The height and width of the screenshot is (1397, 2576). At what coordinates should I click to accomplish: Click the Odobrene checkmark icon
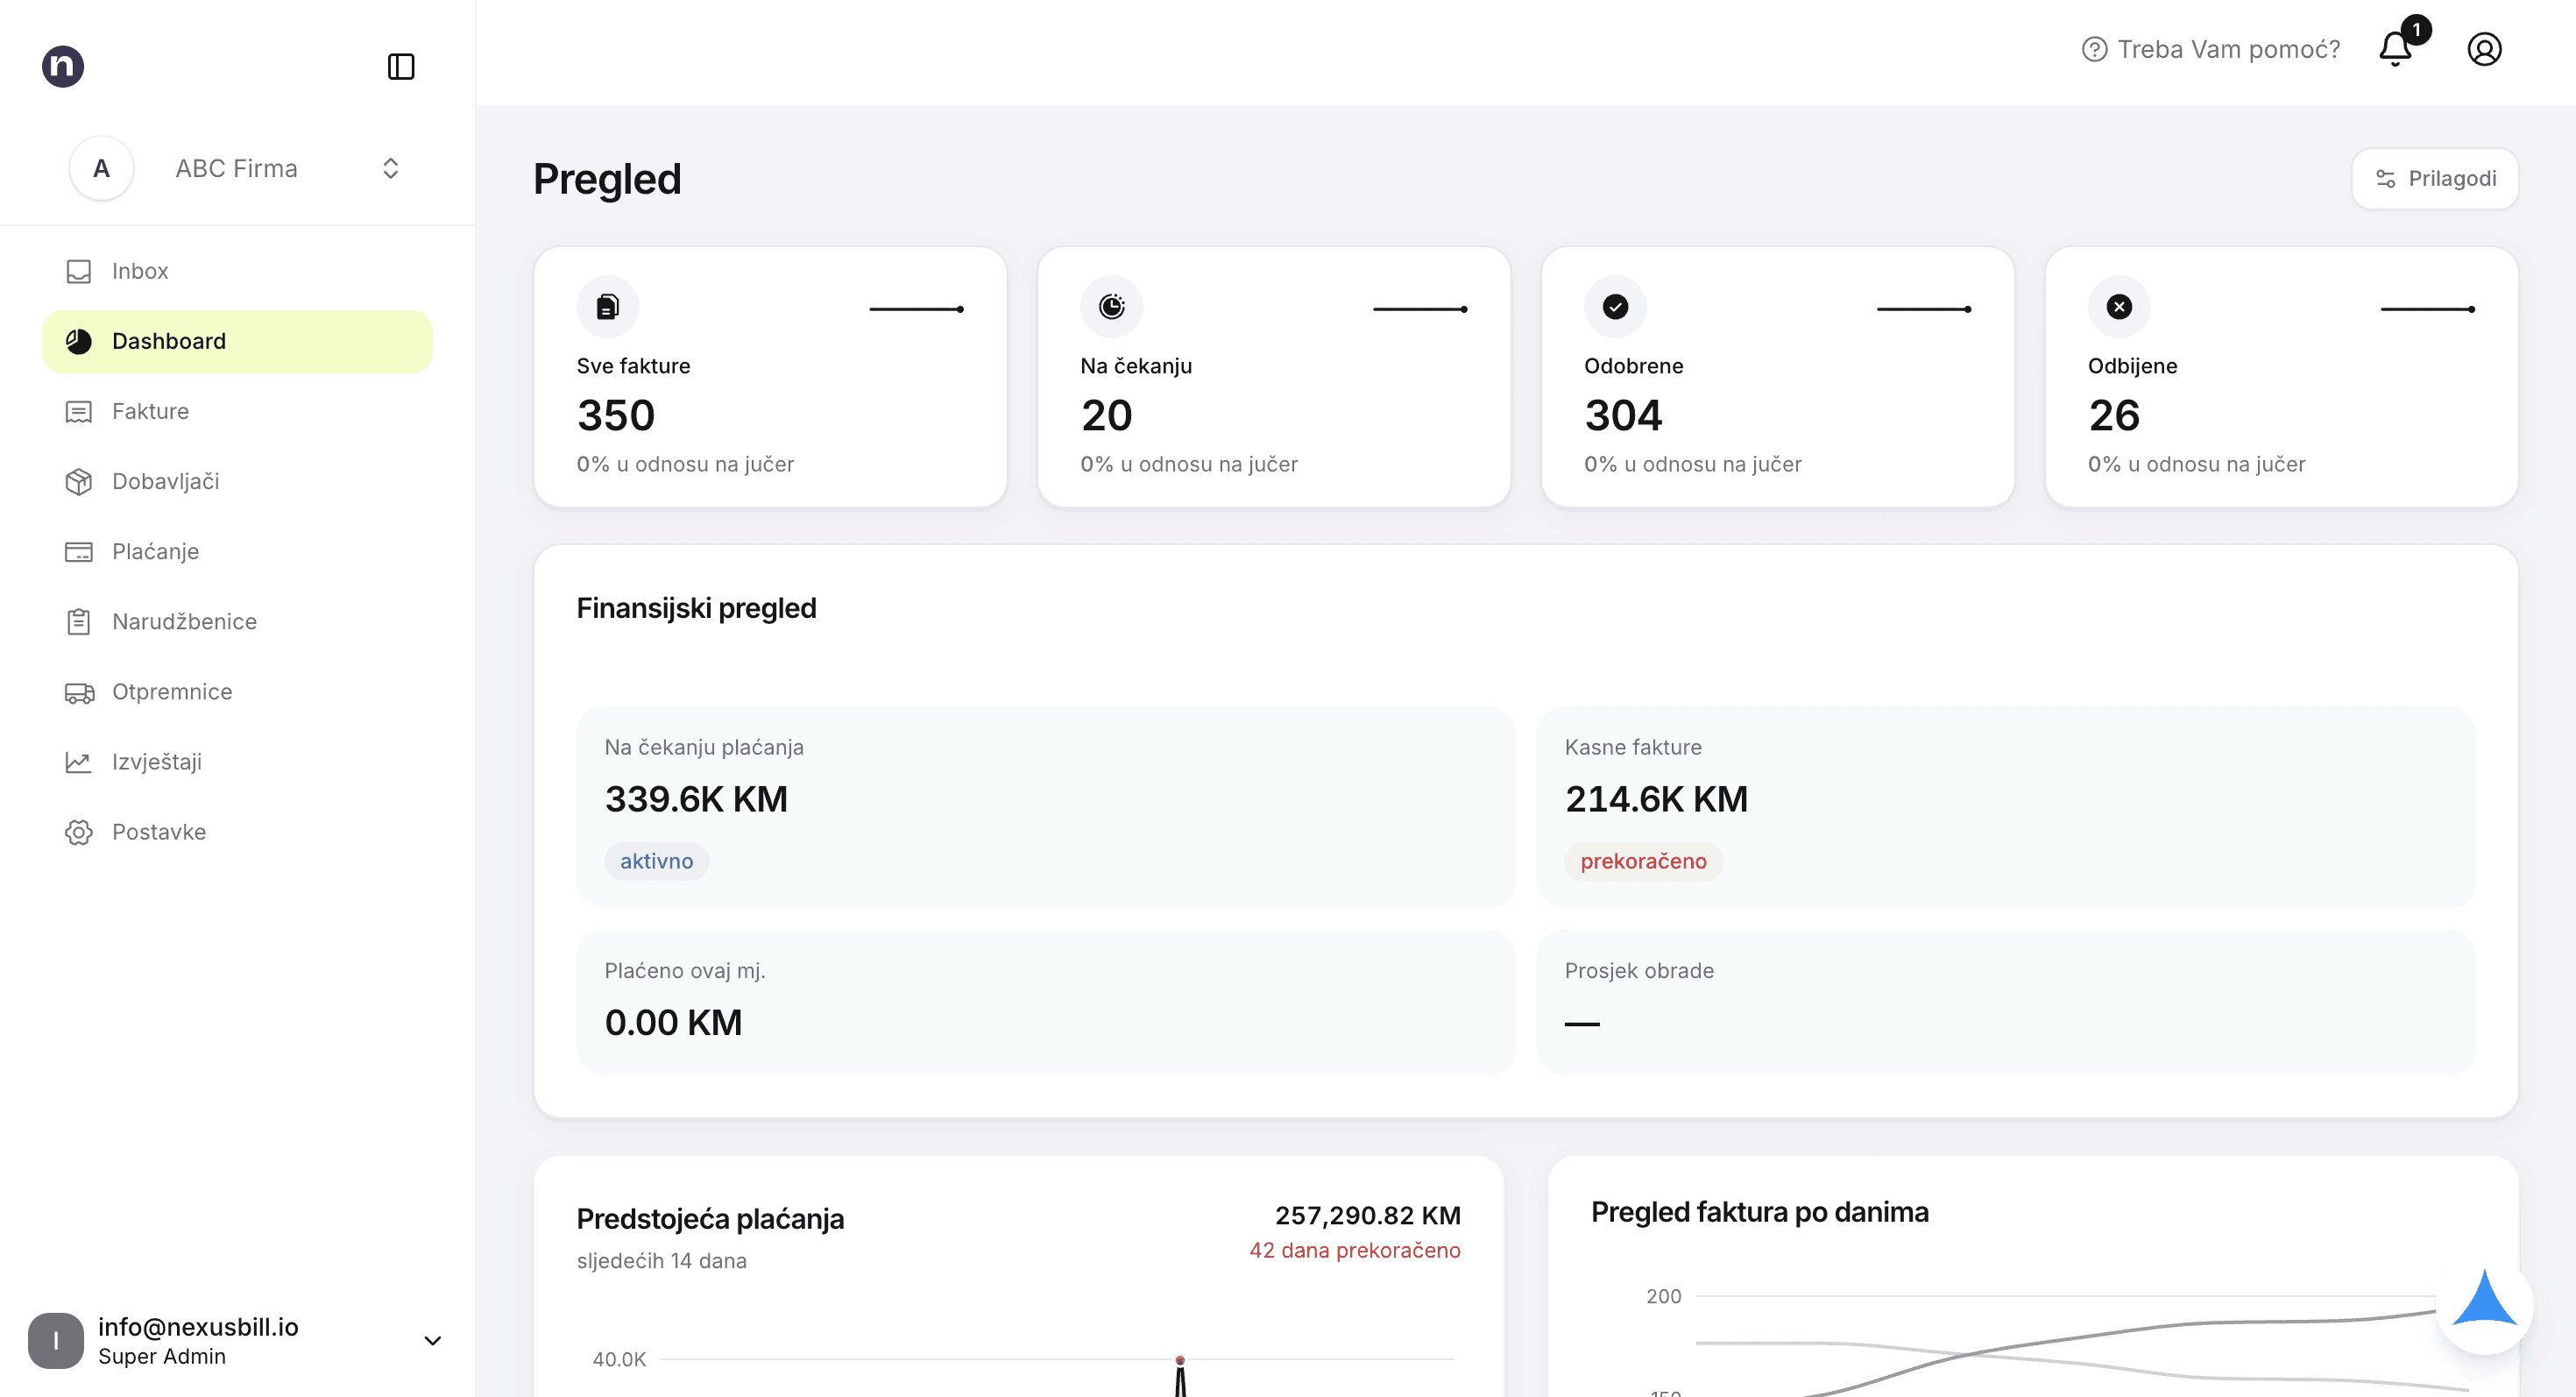tap(1615, 306)
